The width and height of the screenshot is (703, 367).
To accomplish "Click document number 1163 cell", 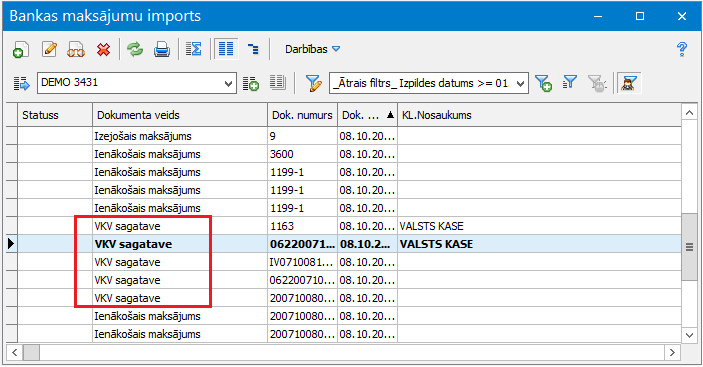I will point(303,226).
